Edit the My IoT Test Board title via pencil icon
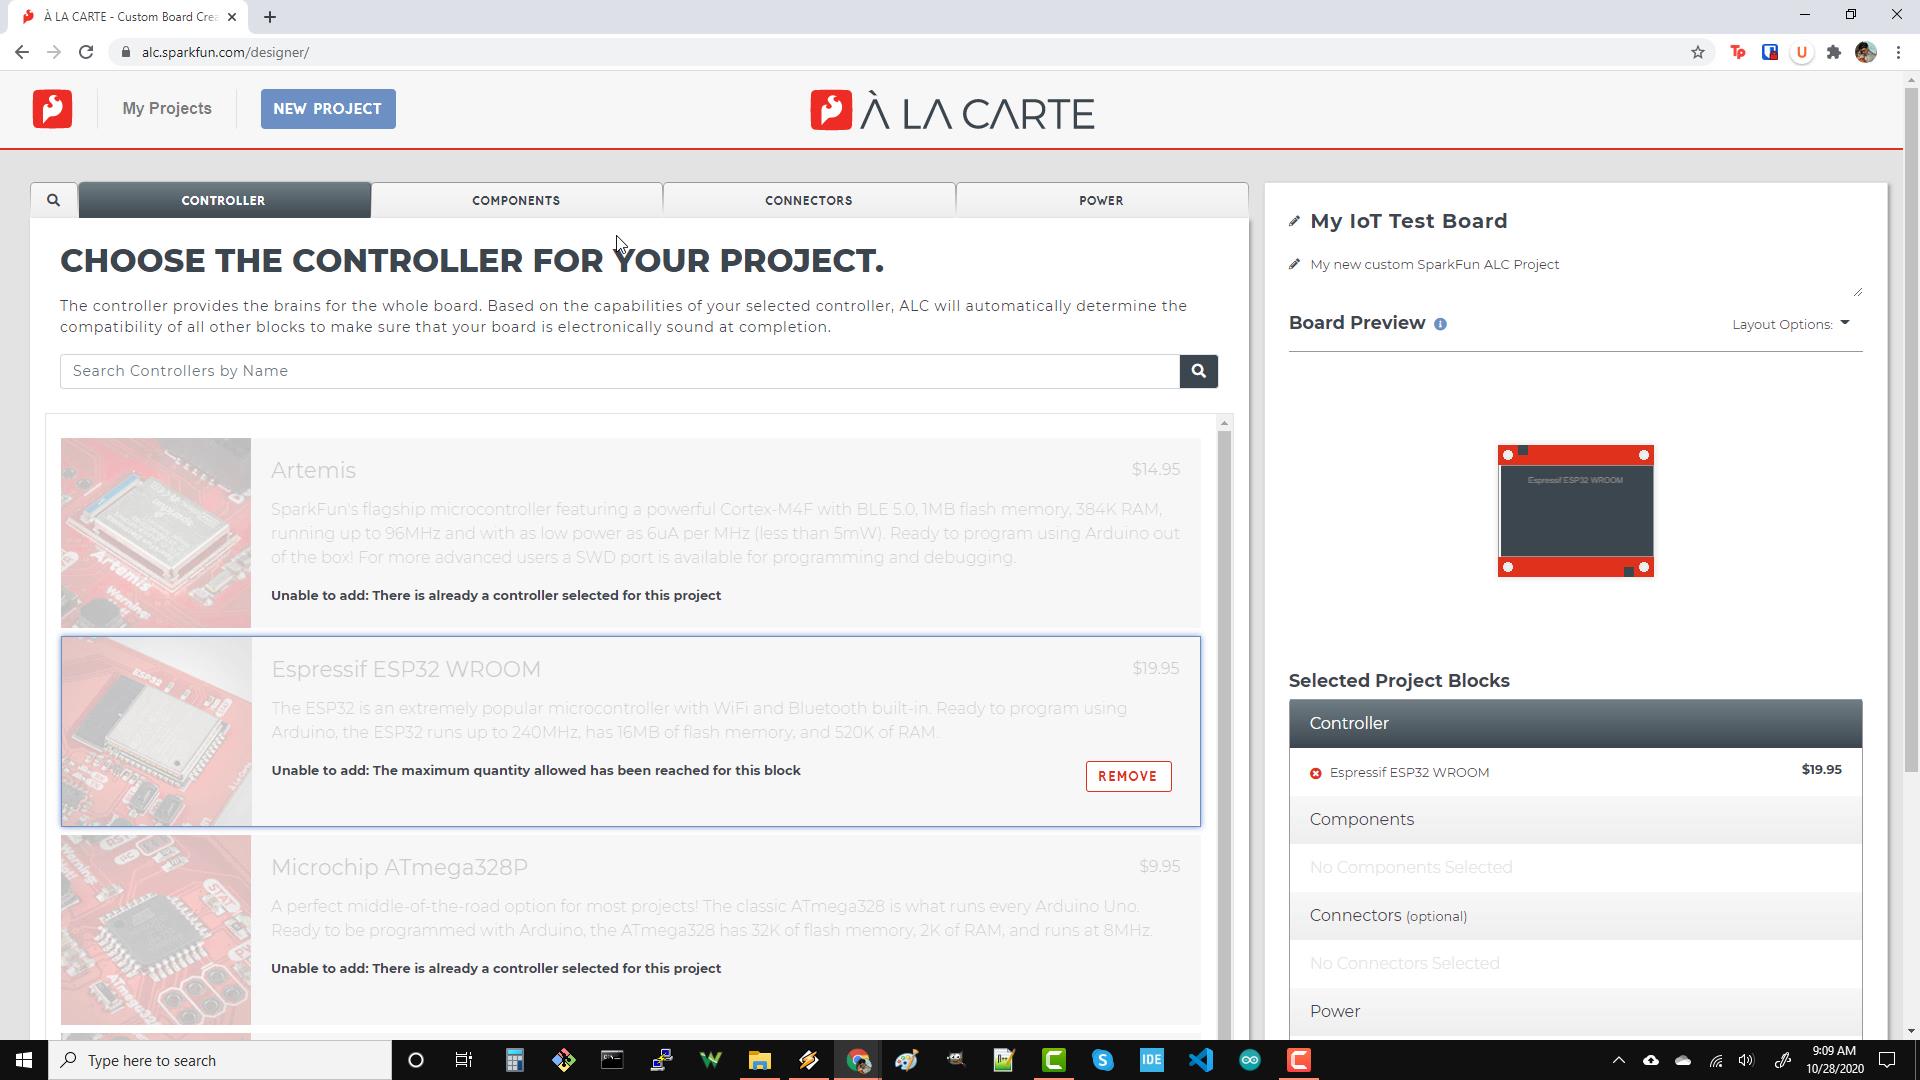The width and height of the screenshot is (1920, 1080). point(1294,221)
